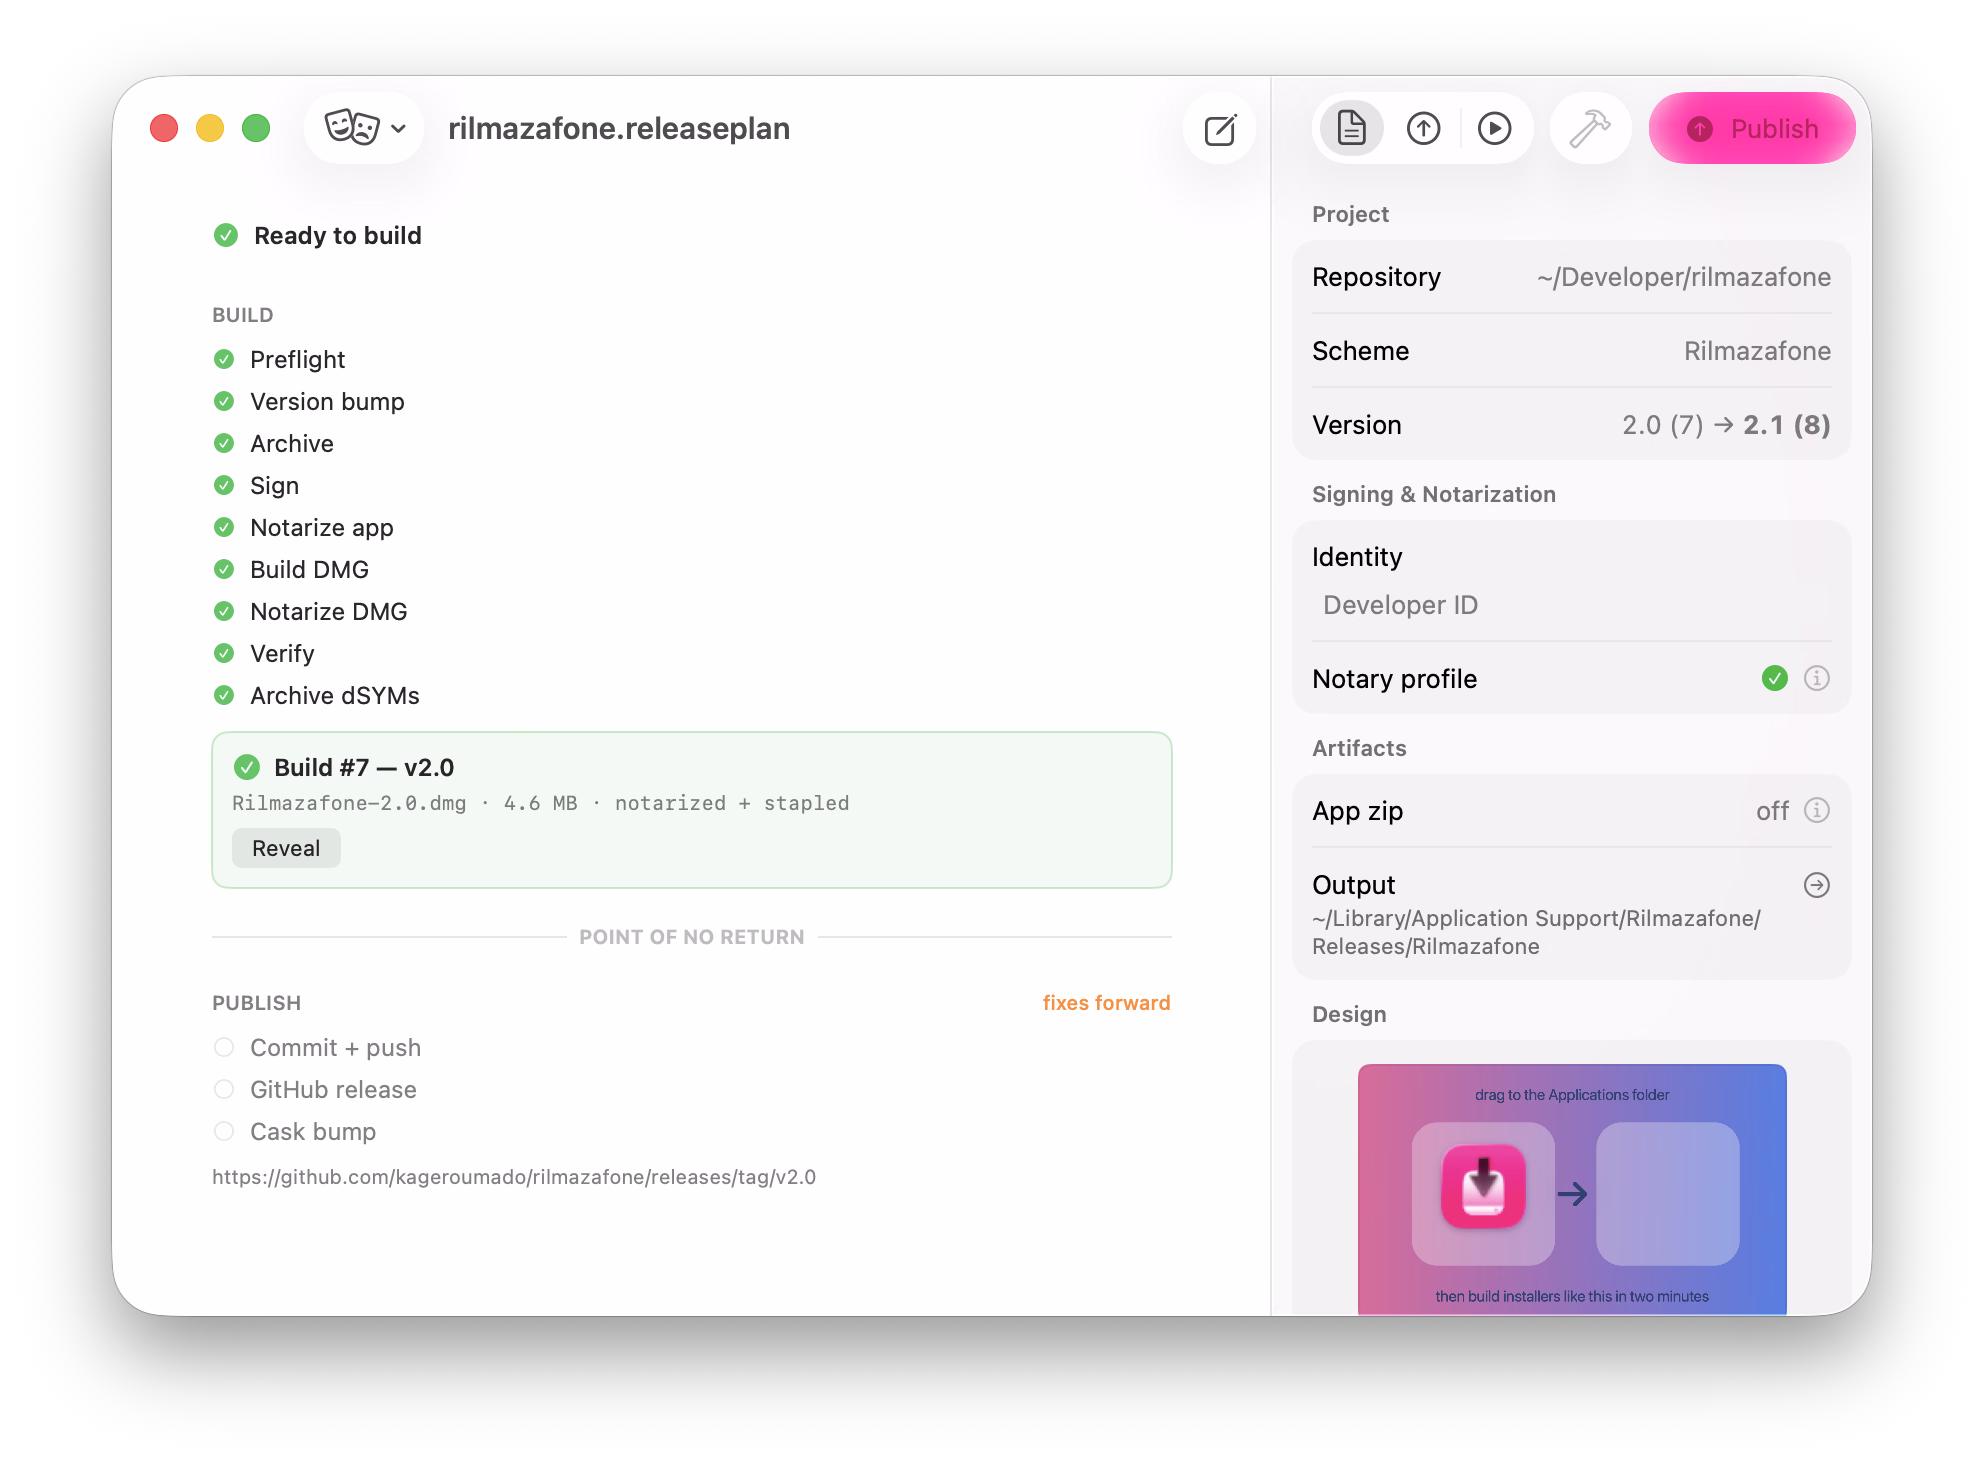Screen dimensions: 1984x1464
Task: Open the GitHub releases v2.0 URL
Action: point(514,1177)
